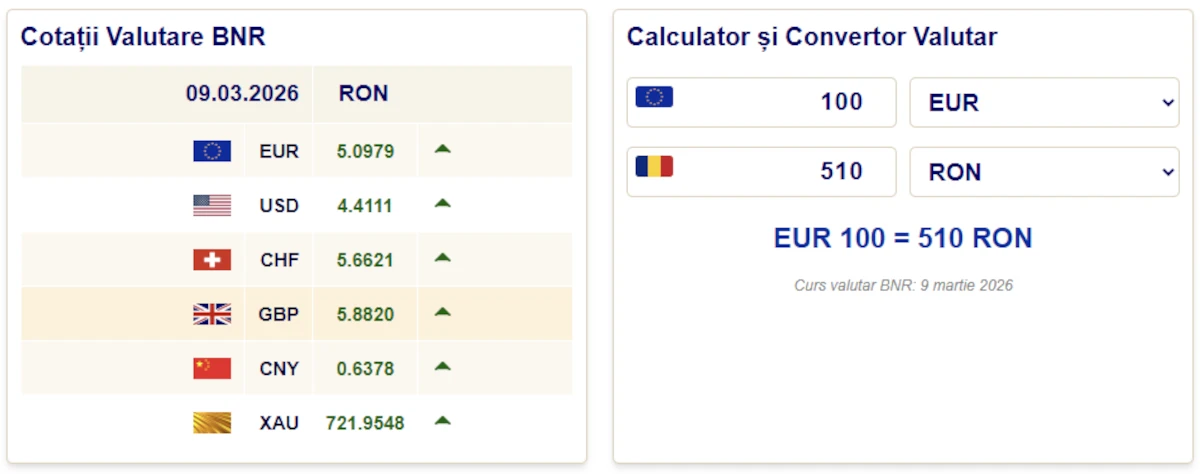Click the amount field showing 100
The image size is (1200, 474).
[790, 103]
